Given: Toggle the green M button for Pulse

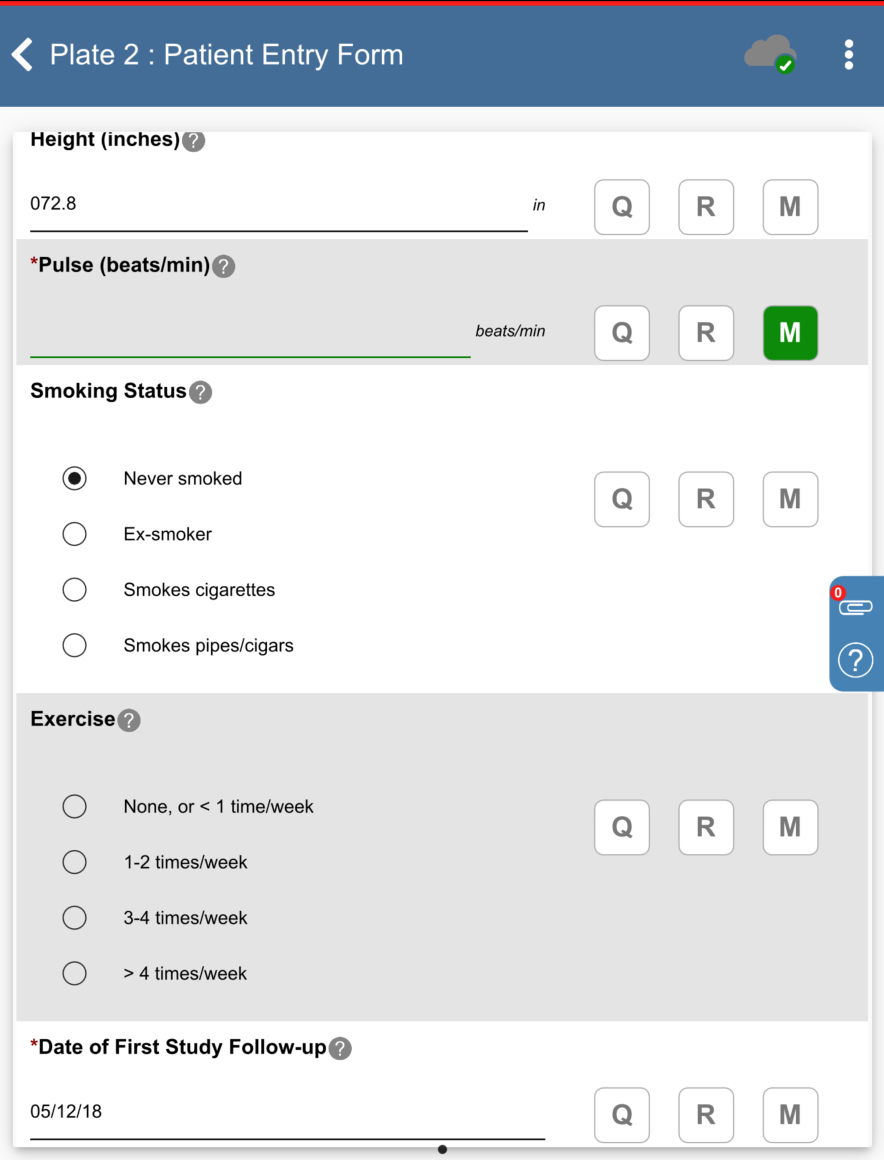Looking at the screenshot, I should pyautogui.click(x=790, y=333).
